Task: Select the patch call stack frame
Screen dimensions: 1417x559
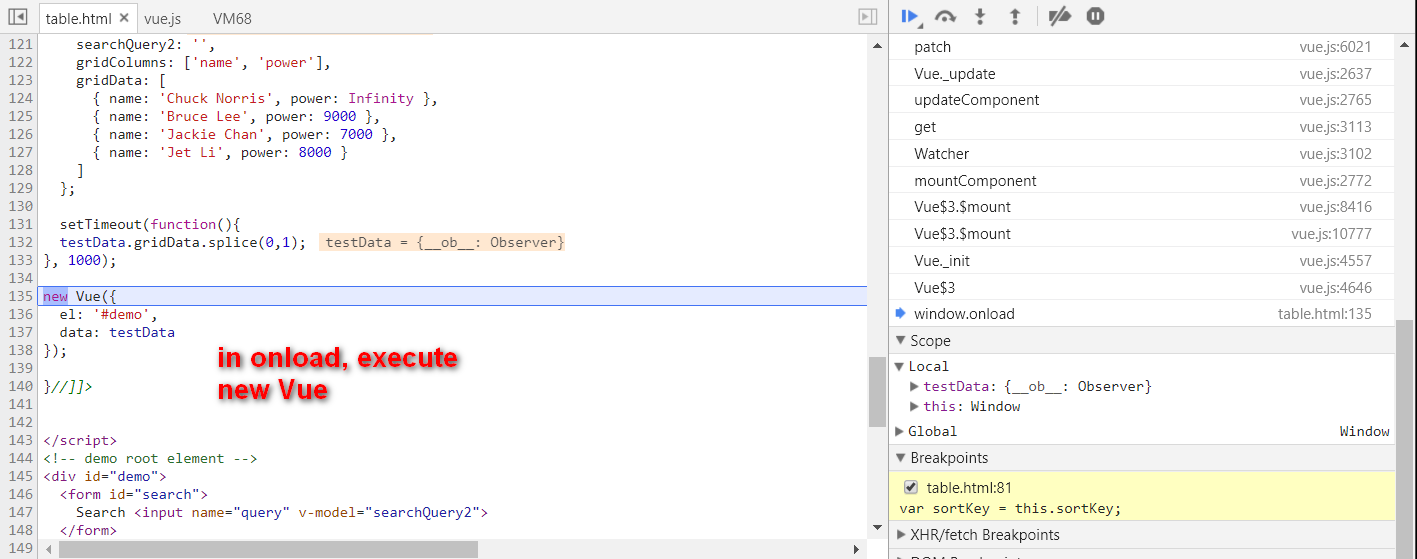Action: [1142, 47]
